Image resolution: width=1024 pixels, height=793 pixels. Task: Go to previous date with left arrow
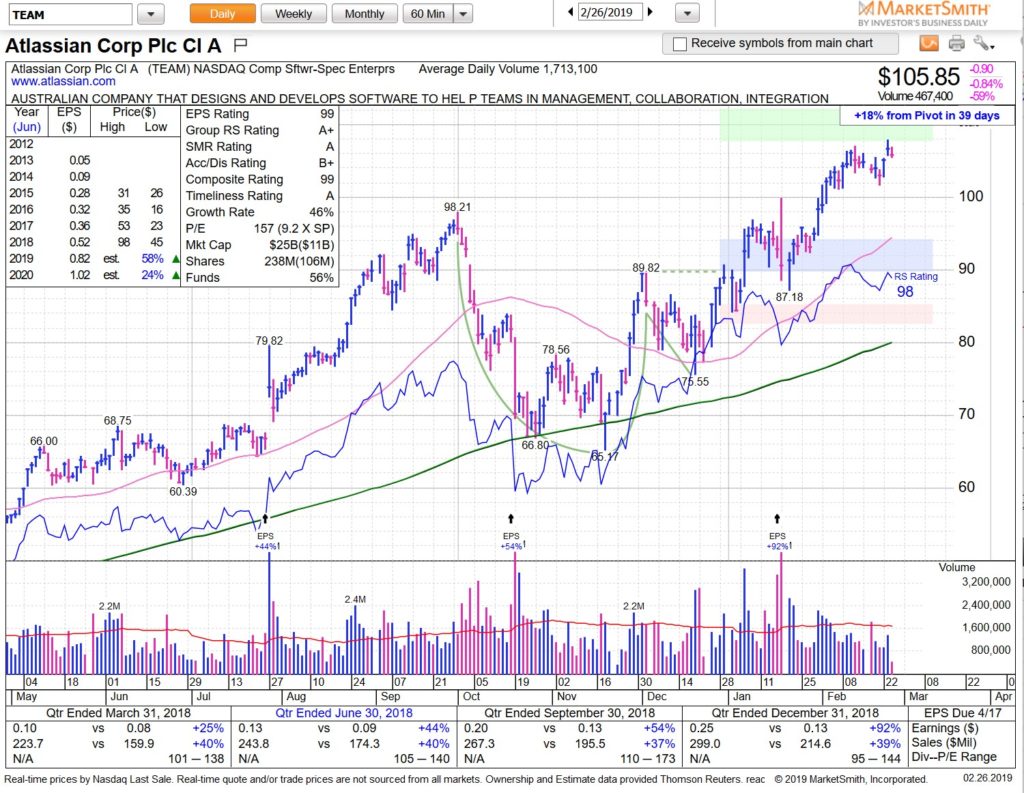point(571,12)
